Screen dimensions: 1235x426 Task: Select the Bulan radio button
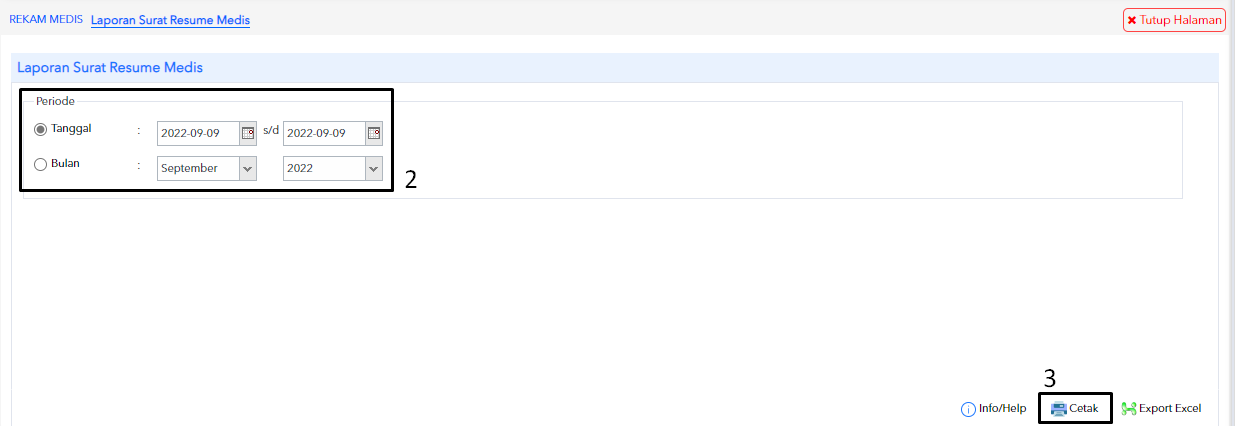tap(41, 165)
